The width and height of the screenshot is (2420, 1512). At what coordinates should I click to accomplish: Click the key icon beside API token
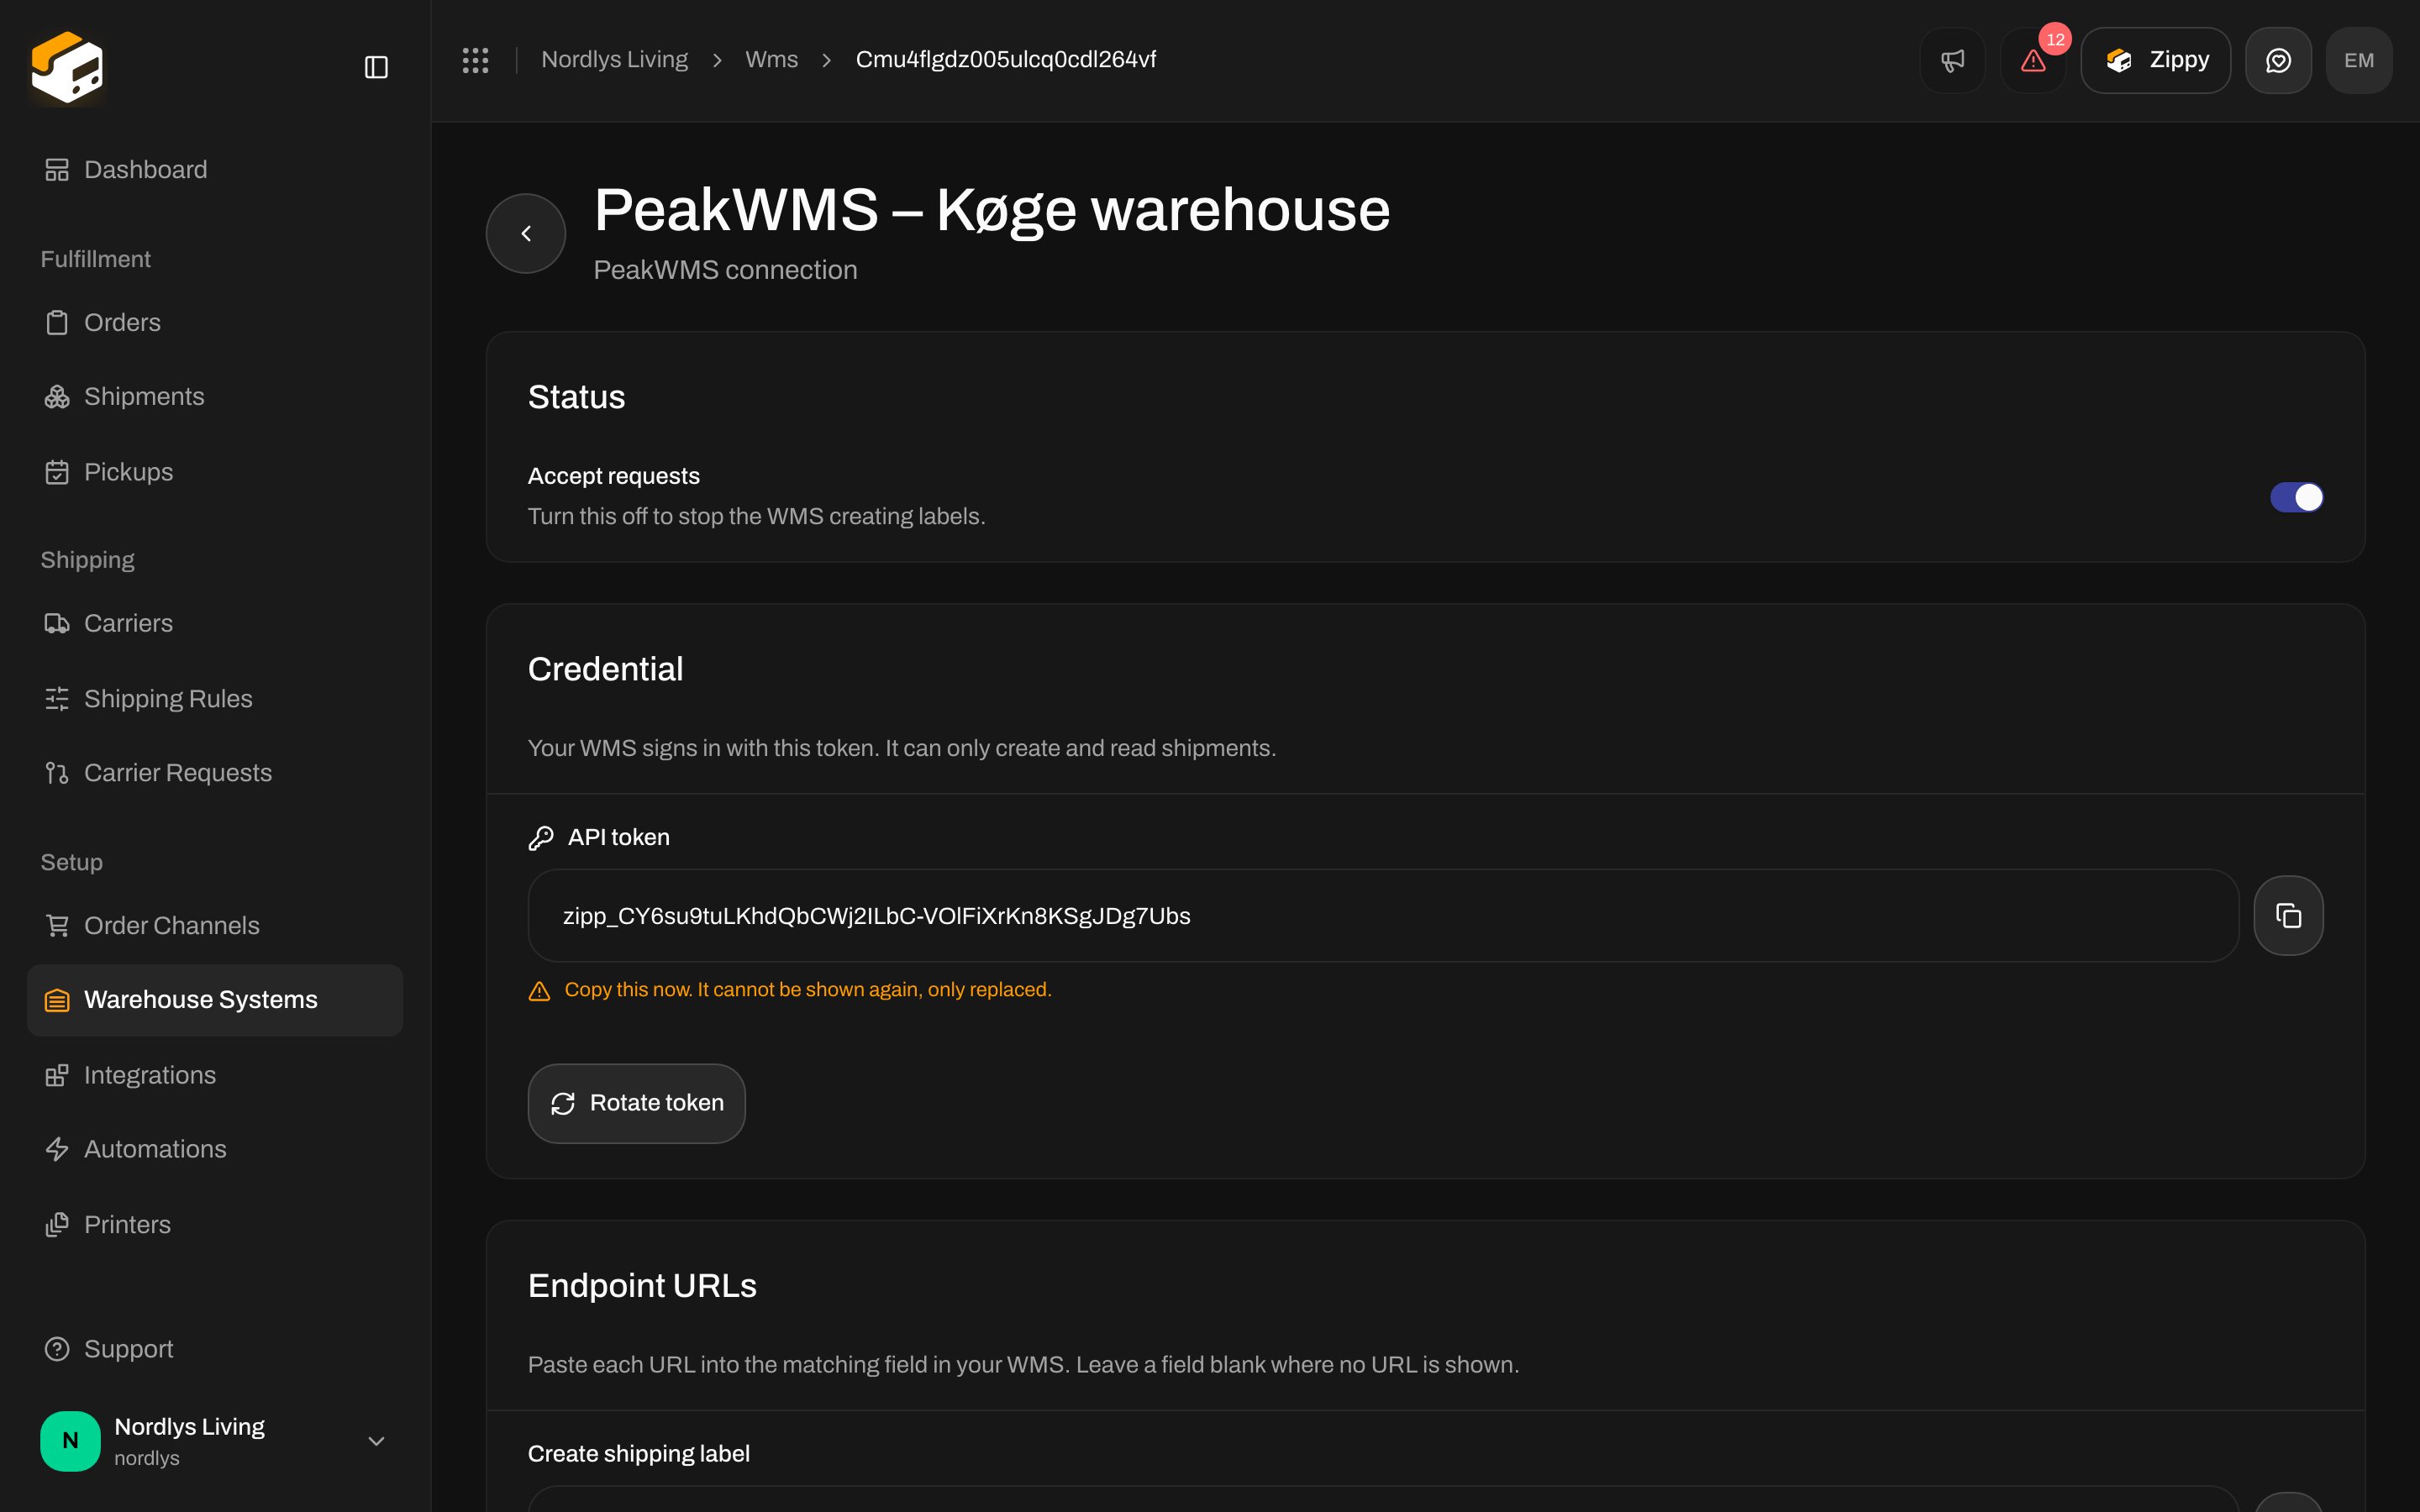click(541, 838)
